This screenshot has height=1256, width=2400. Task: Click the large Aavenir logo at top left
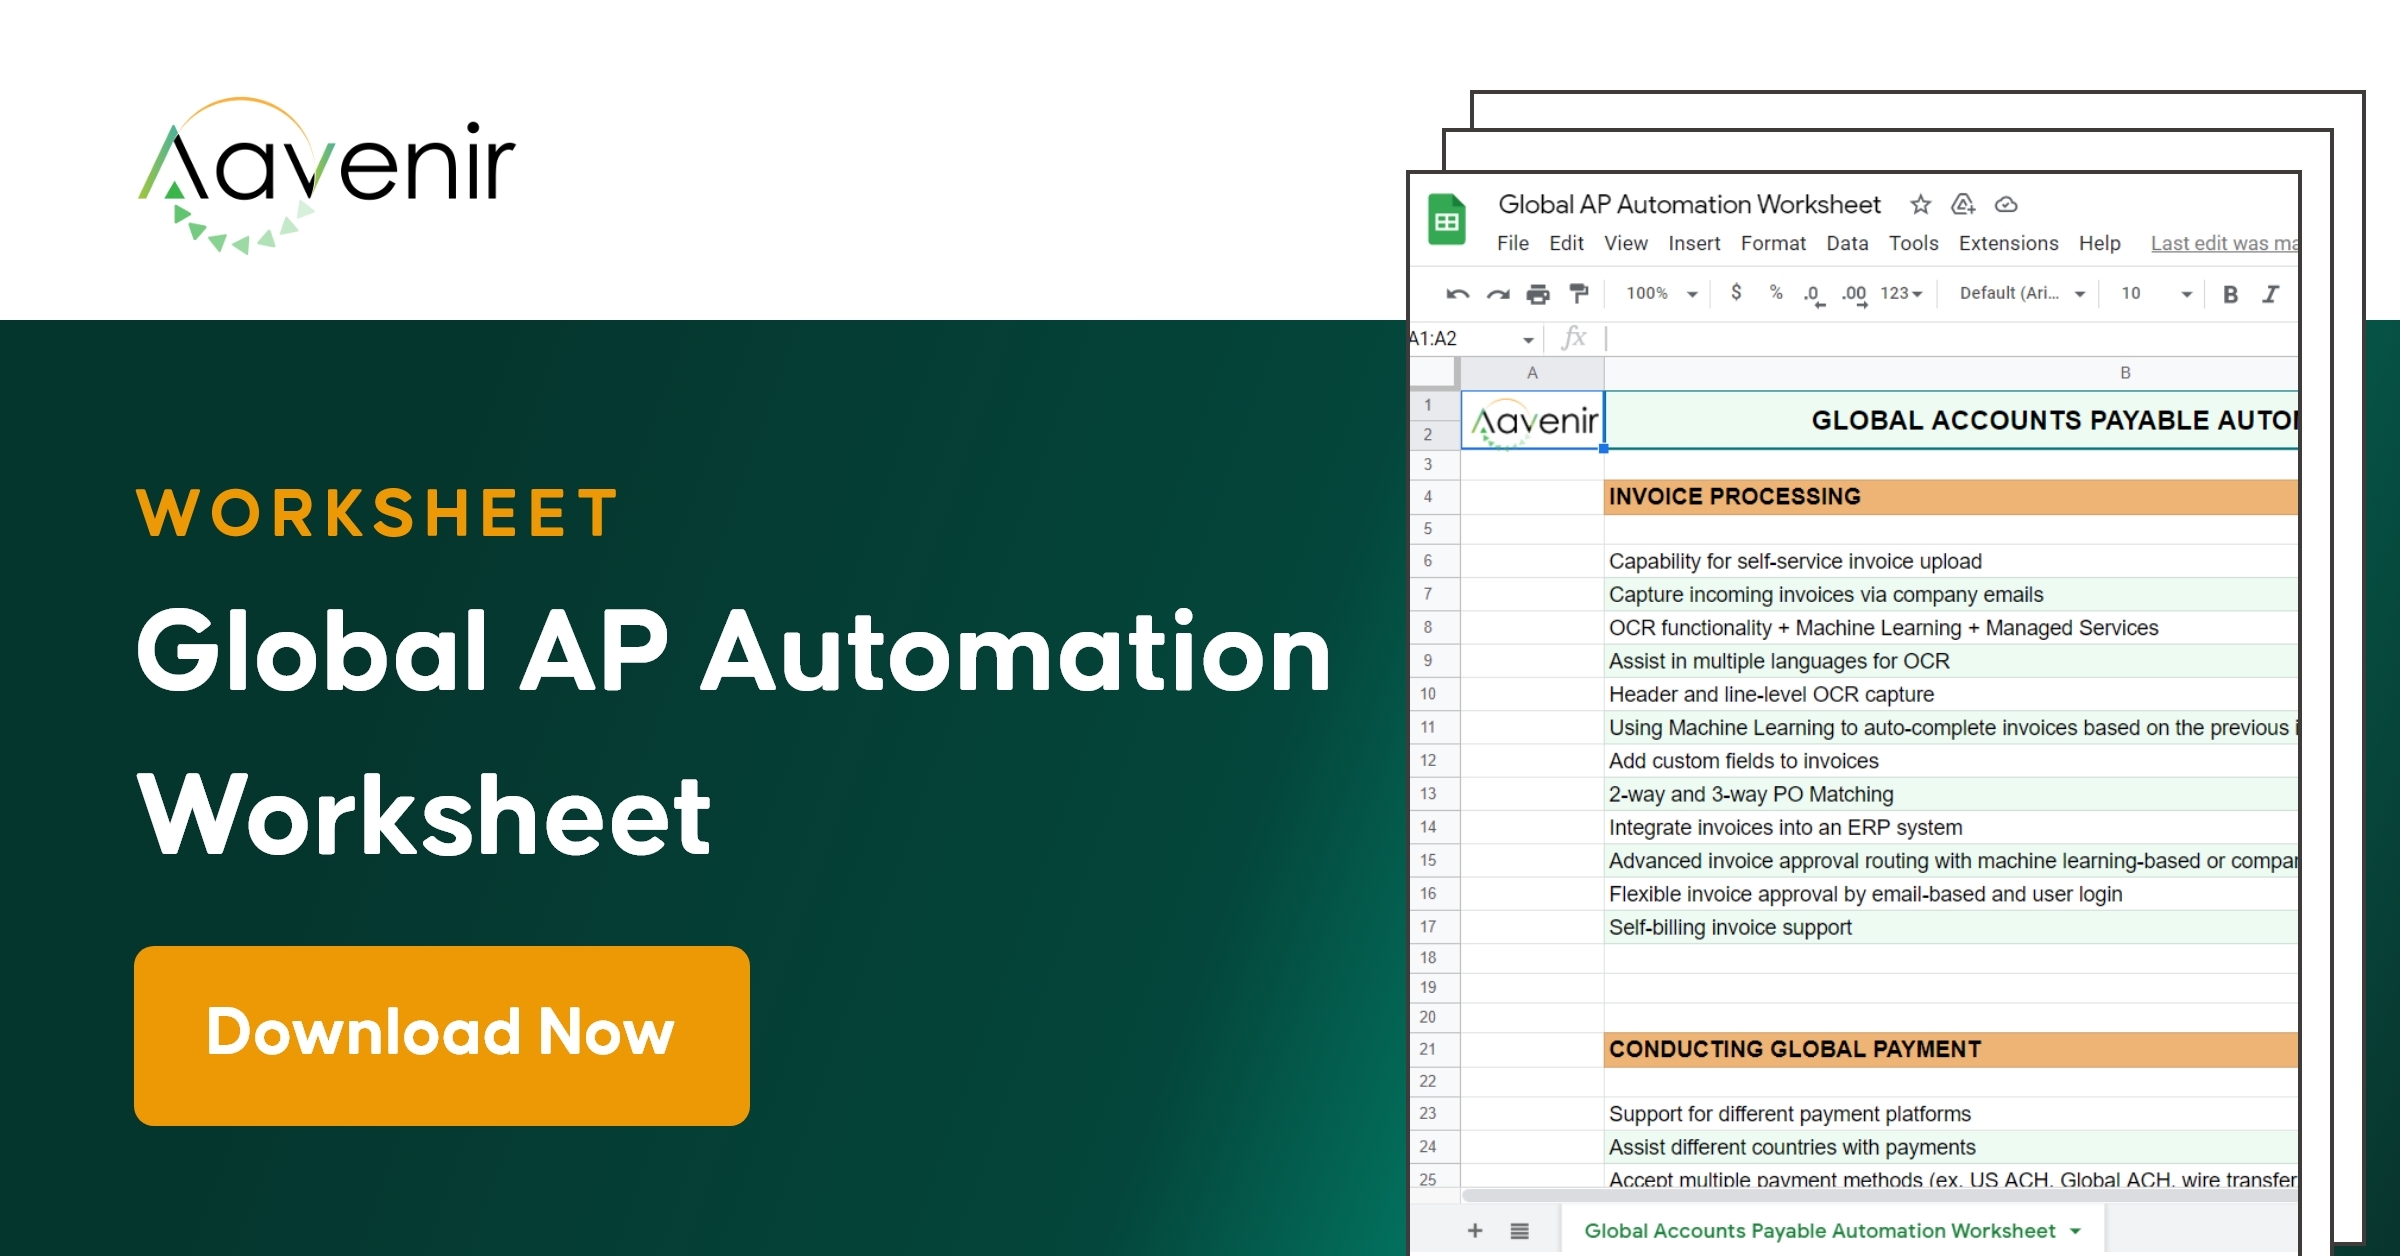coord(326,175)
